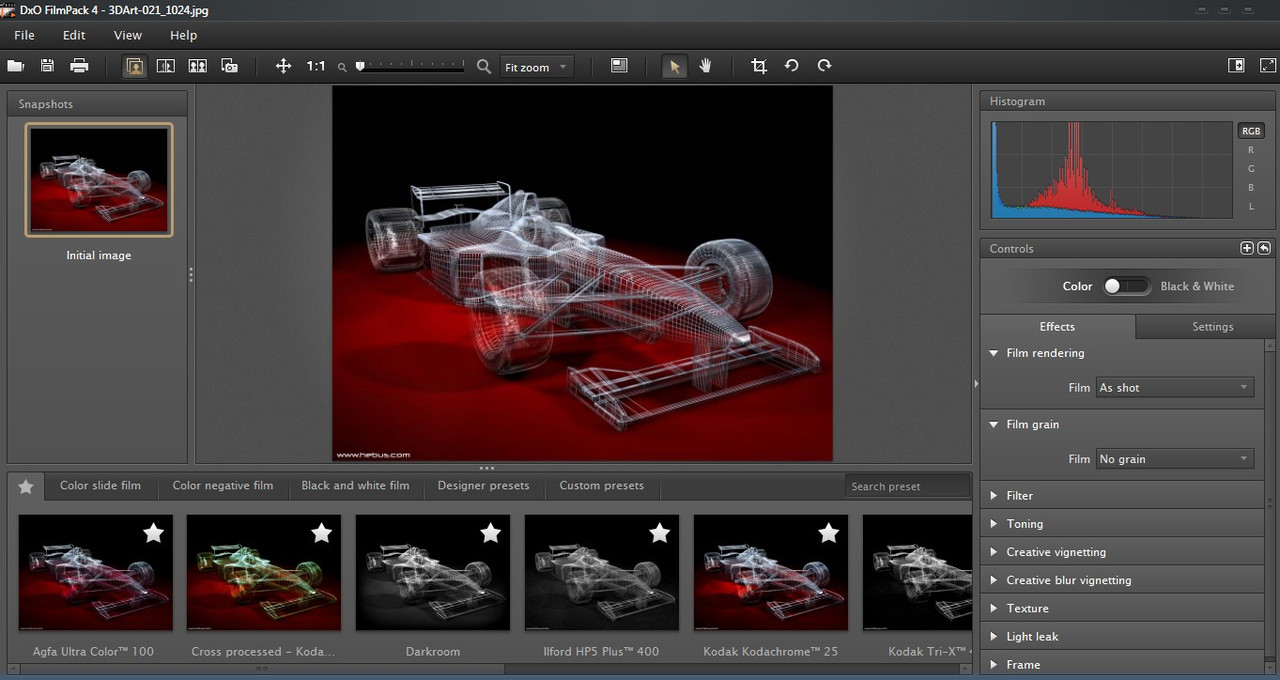Open the Film rendering 'As shot' dropdown
1280x680 pixels.
[x=1175, y=388]
